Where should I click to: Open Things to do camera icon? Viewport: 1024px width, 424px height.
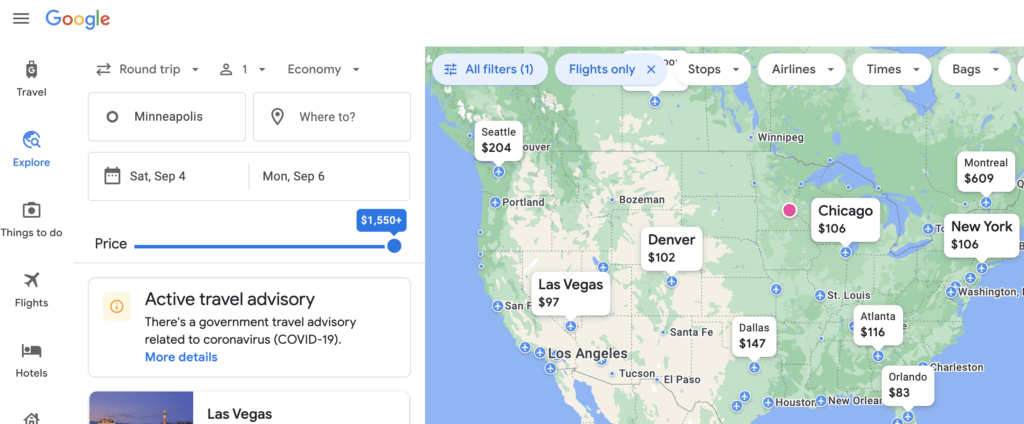tap(31, 210)
